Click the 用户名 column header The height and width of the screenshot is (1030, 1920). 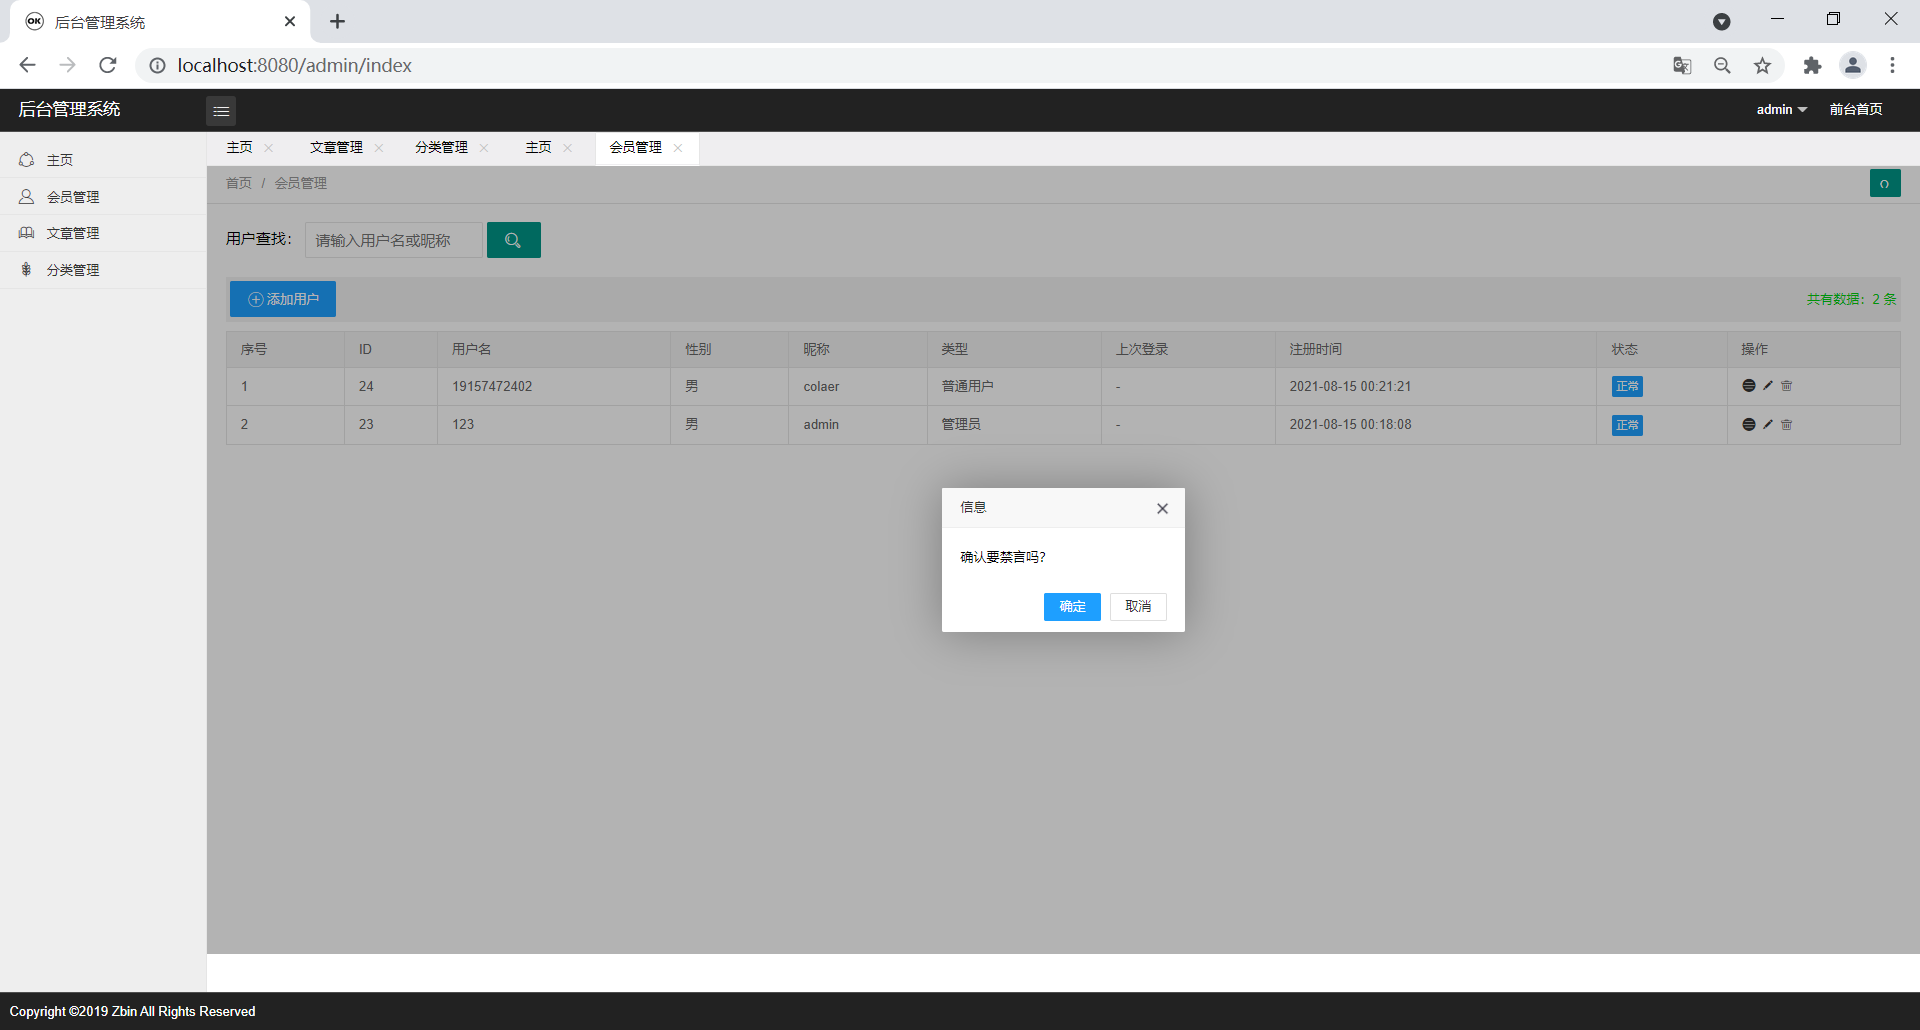coord(471,350)
